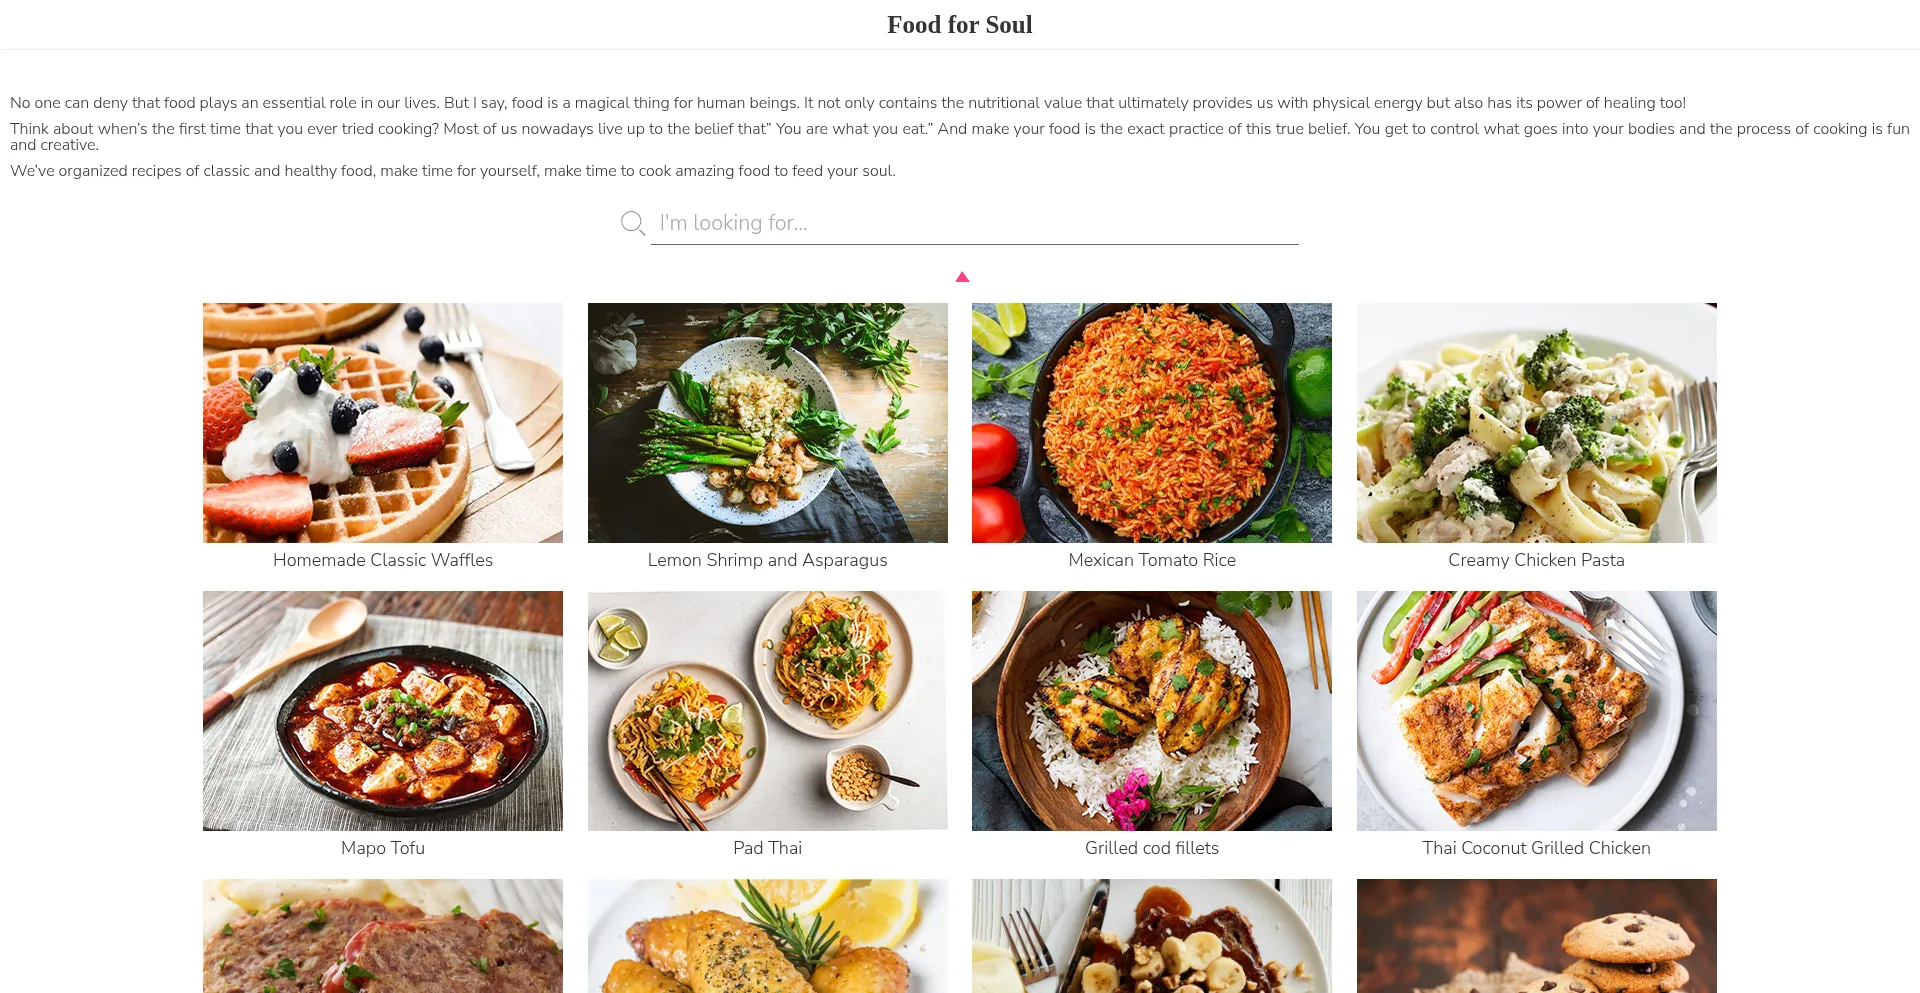The height and width of the screenshot is (993, 1920).
Task: Collapse using the pink triangle arrow
Action: click(962, 277)
